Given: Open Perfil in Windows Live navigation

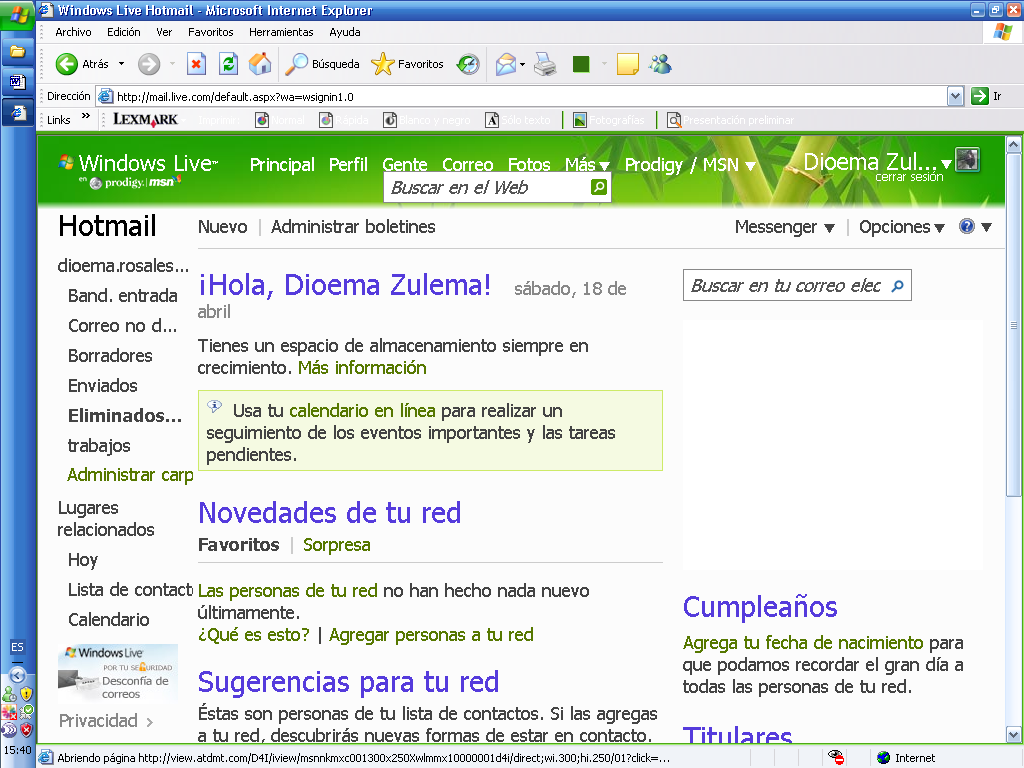Looking at the screenshot, I should coord(348,165).
